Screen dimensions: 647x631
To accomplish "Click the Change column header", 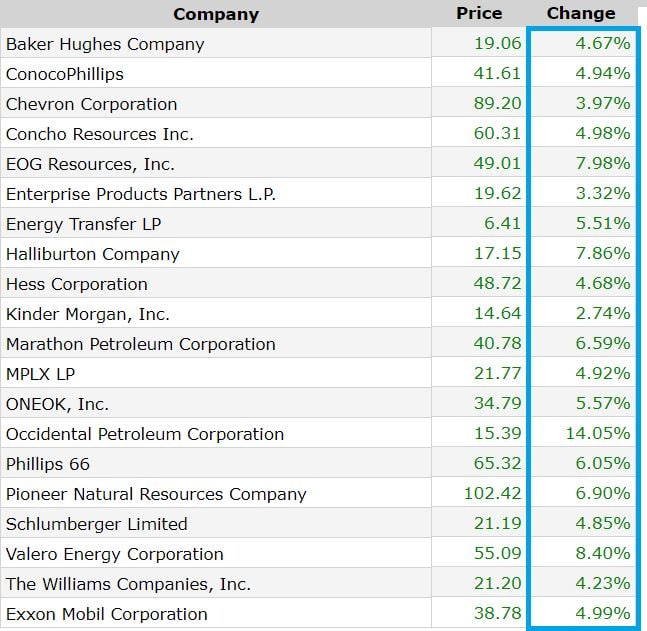I will (x=581, y=13).
